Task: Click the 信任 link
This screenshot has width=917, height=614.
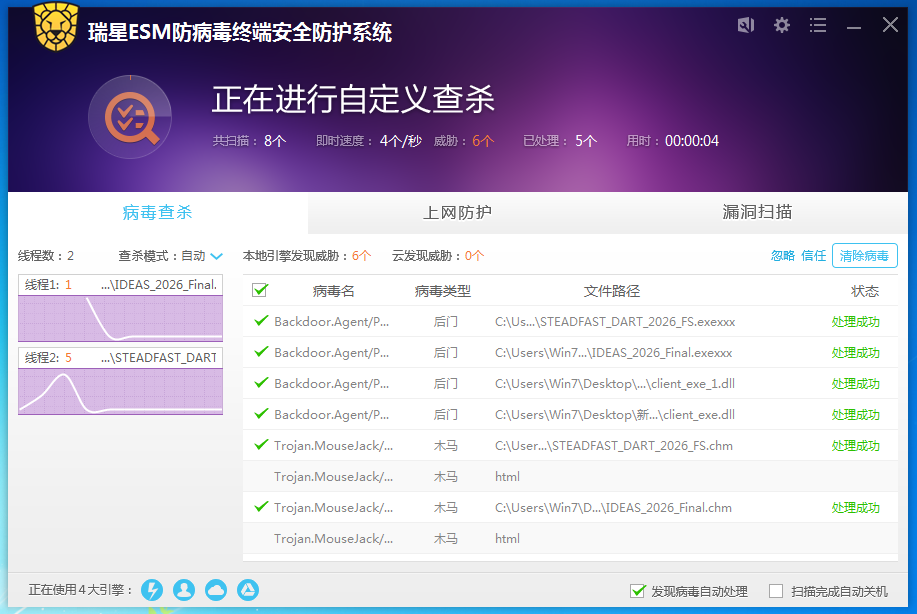Action: [x=813, y=256]
